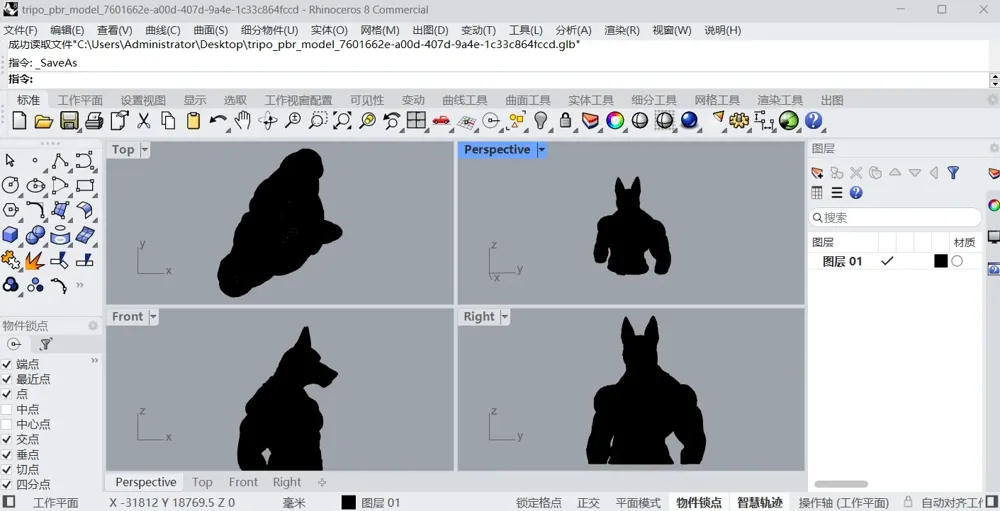Toggle 正交 in the status bar
This screenshot has height=511, width=1000.
coord(588,503)
